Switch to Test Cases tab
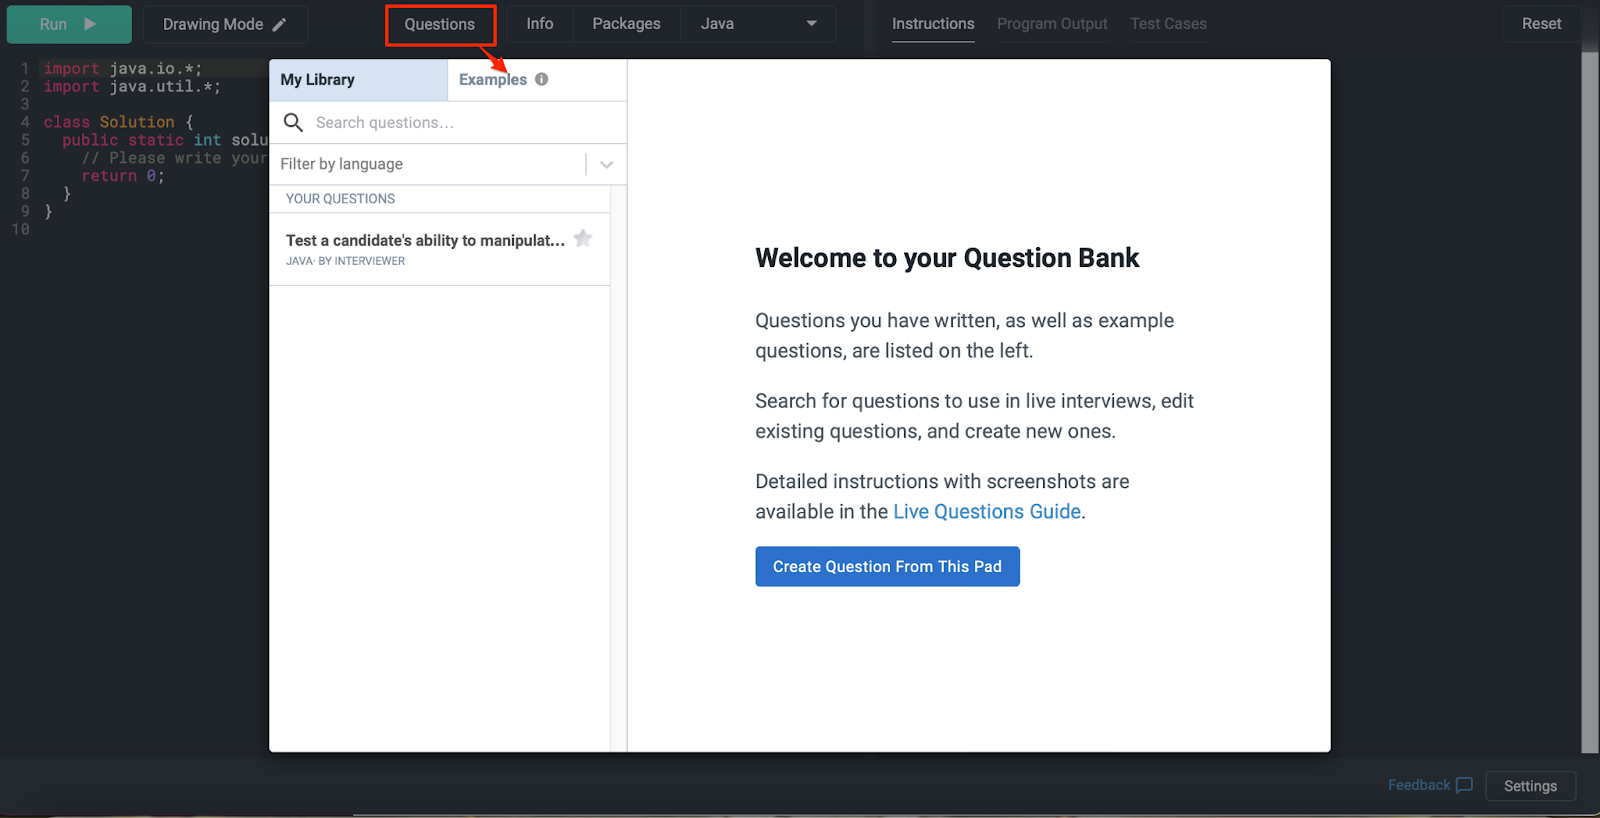This screenshot has width=1600, height=818. coord(1168,24)
